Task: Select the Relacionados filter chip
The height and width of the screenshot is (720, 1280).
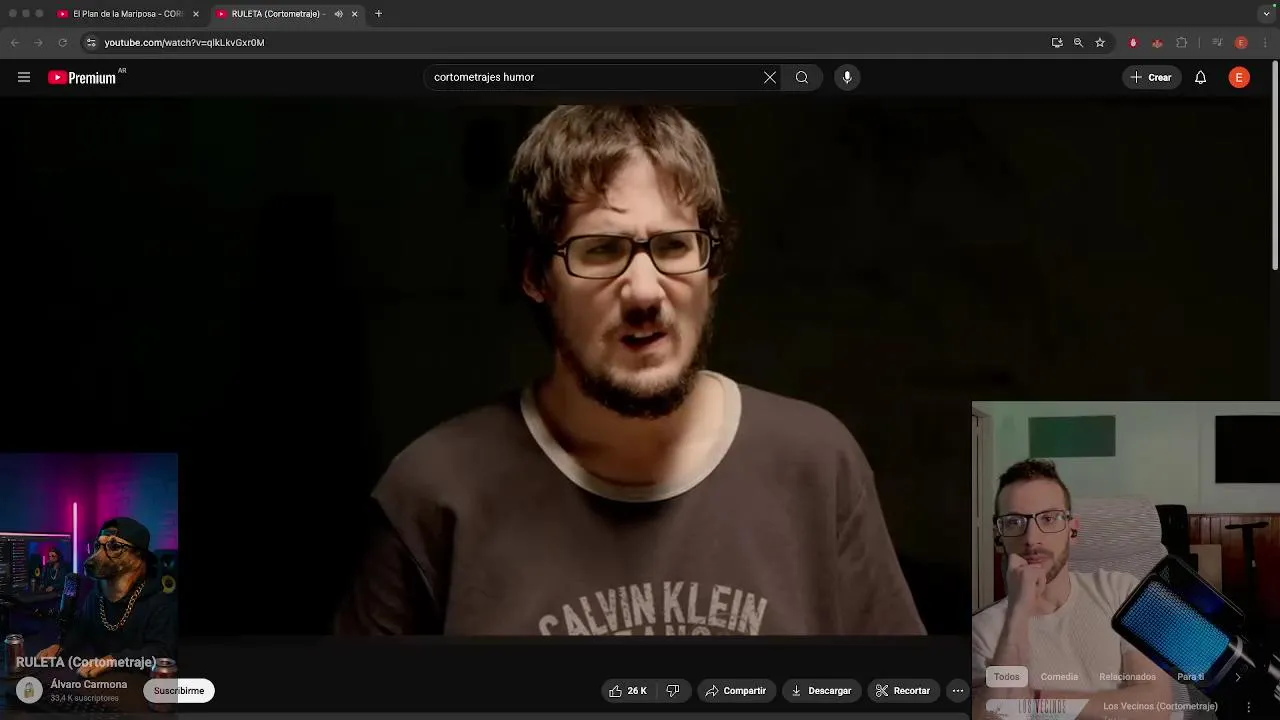Action: pos(1127,677)
